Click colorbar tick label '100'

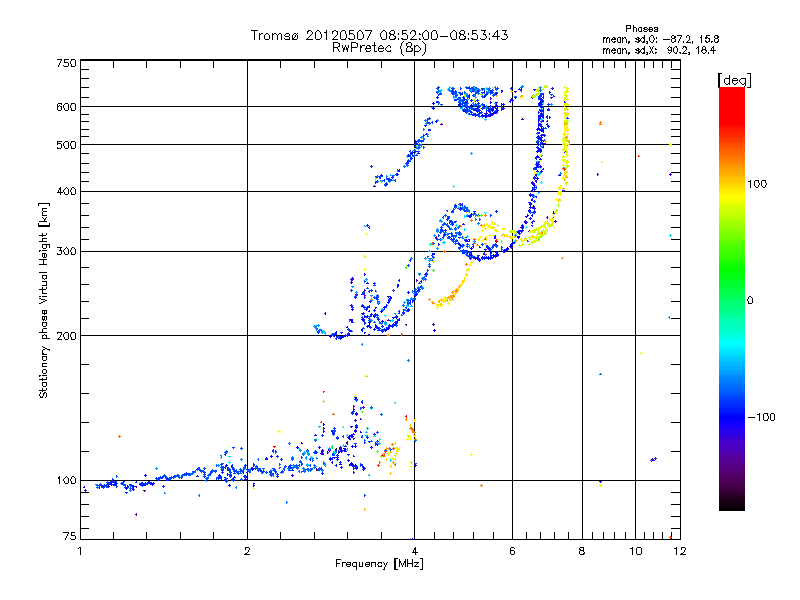coord(757,184)
